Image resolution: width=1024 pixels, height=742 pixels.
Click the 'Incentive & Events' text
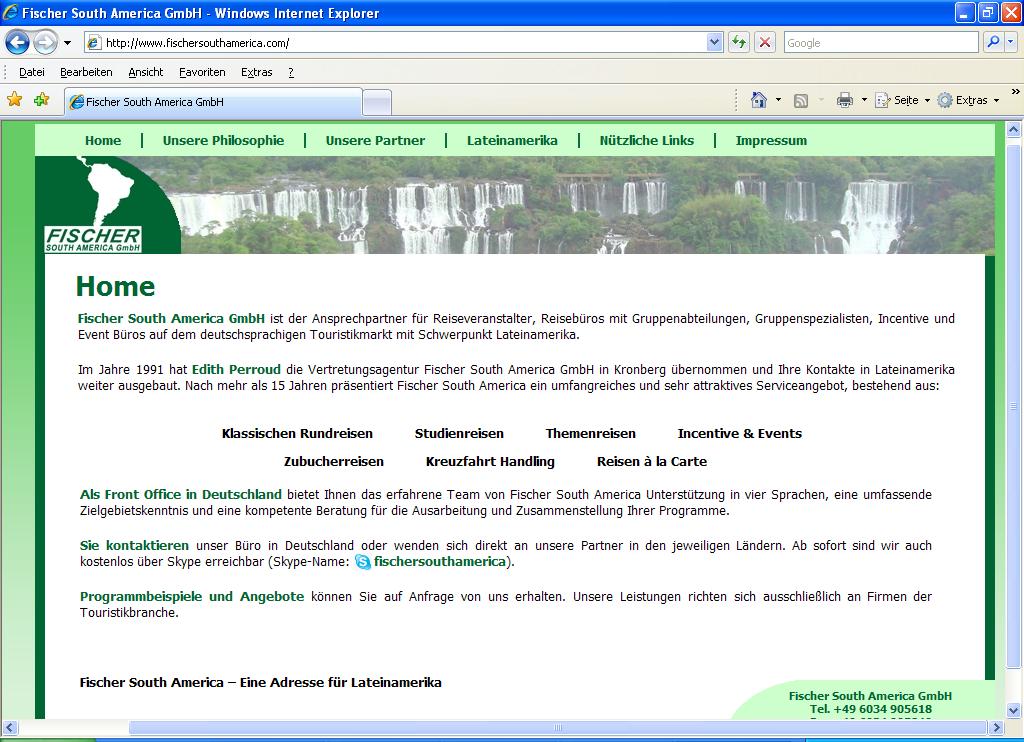pos(739,434)
